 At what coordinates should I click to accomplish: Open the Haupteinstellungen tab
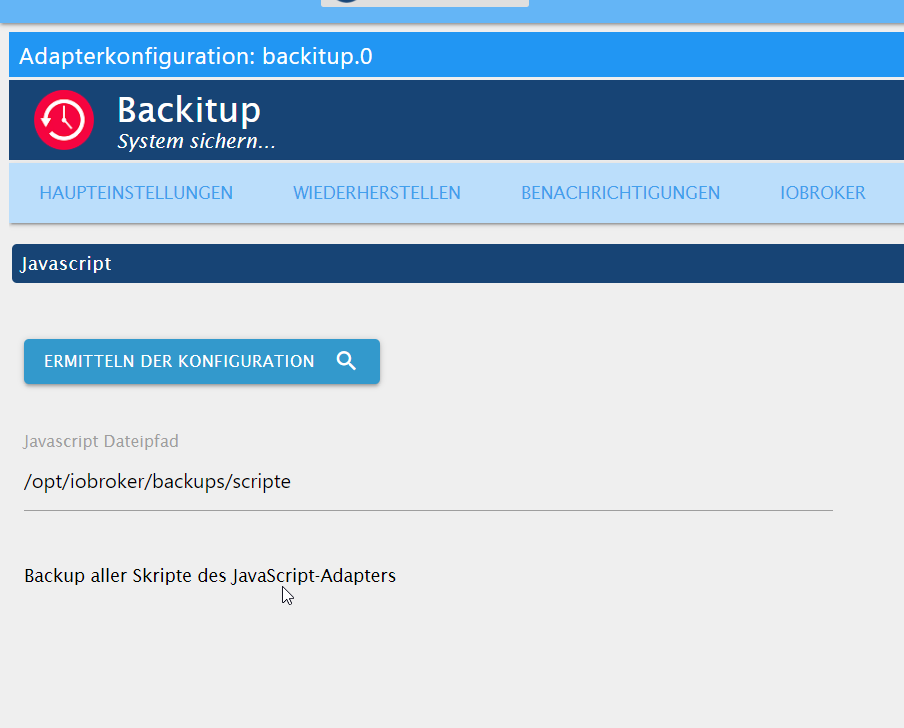136,193
